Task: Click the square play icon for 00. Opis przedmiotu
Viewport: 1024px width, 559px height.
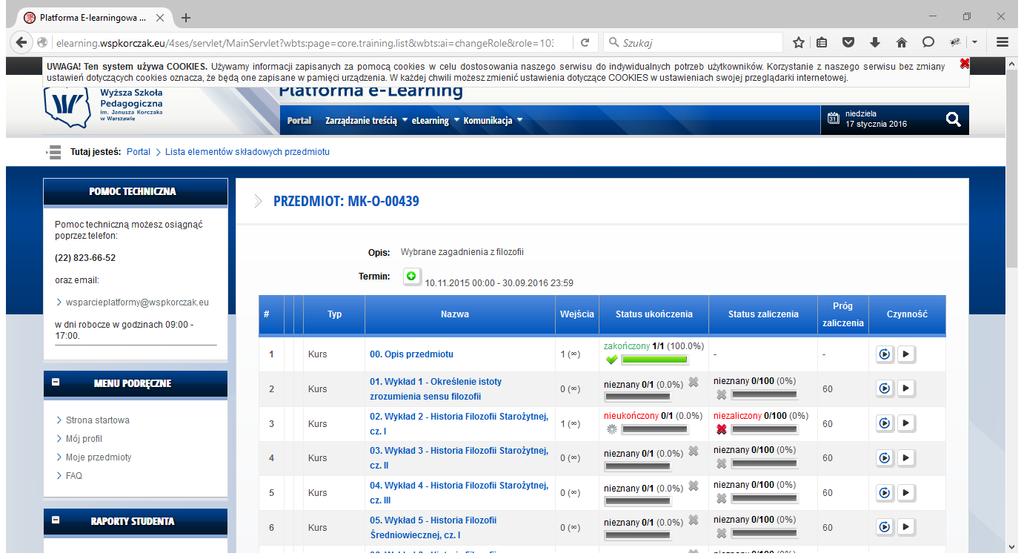Action: point(906,354)
